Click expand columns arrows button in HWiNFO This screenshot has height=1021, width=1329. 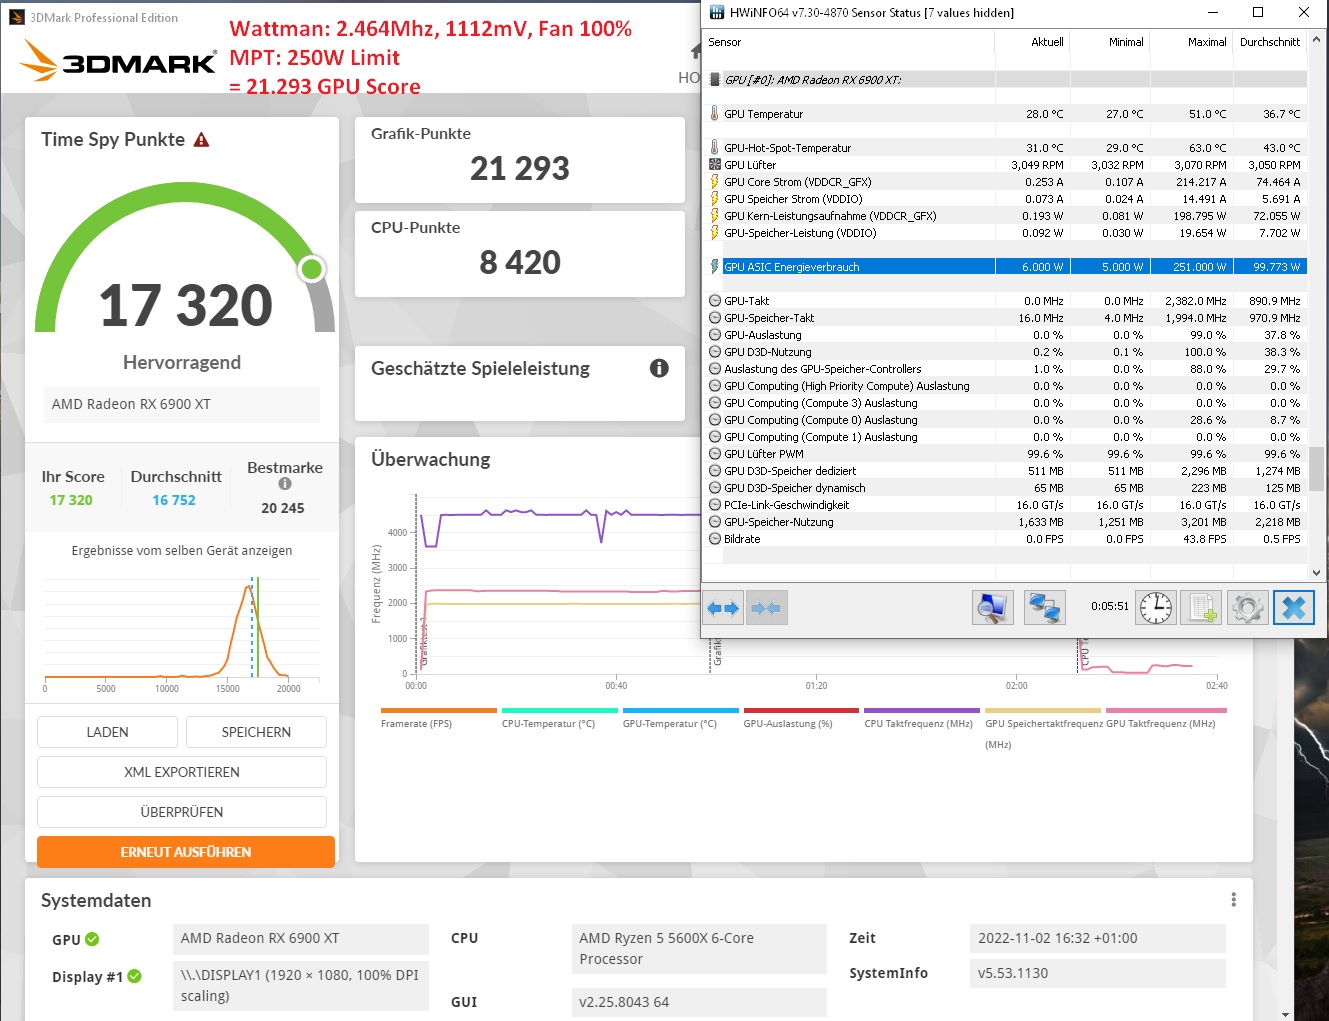pos(723,608)
